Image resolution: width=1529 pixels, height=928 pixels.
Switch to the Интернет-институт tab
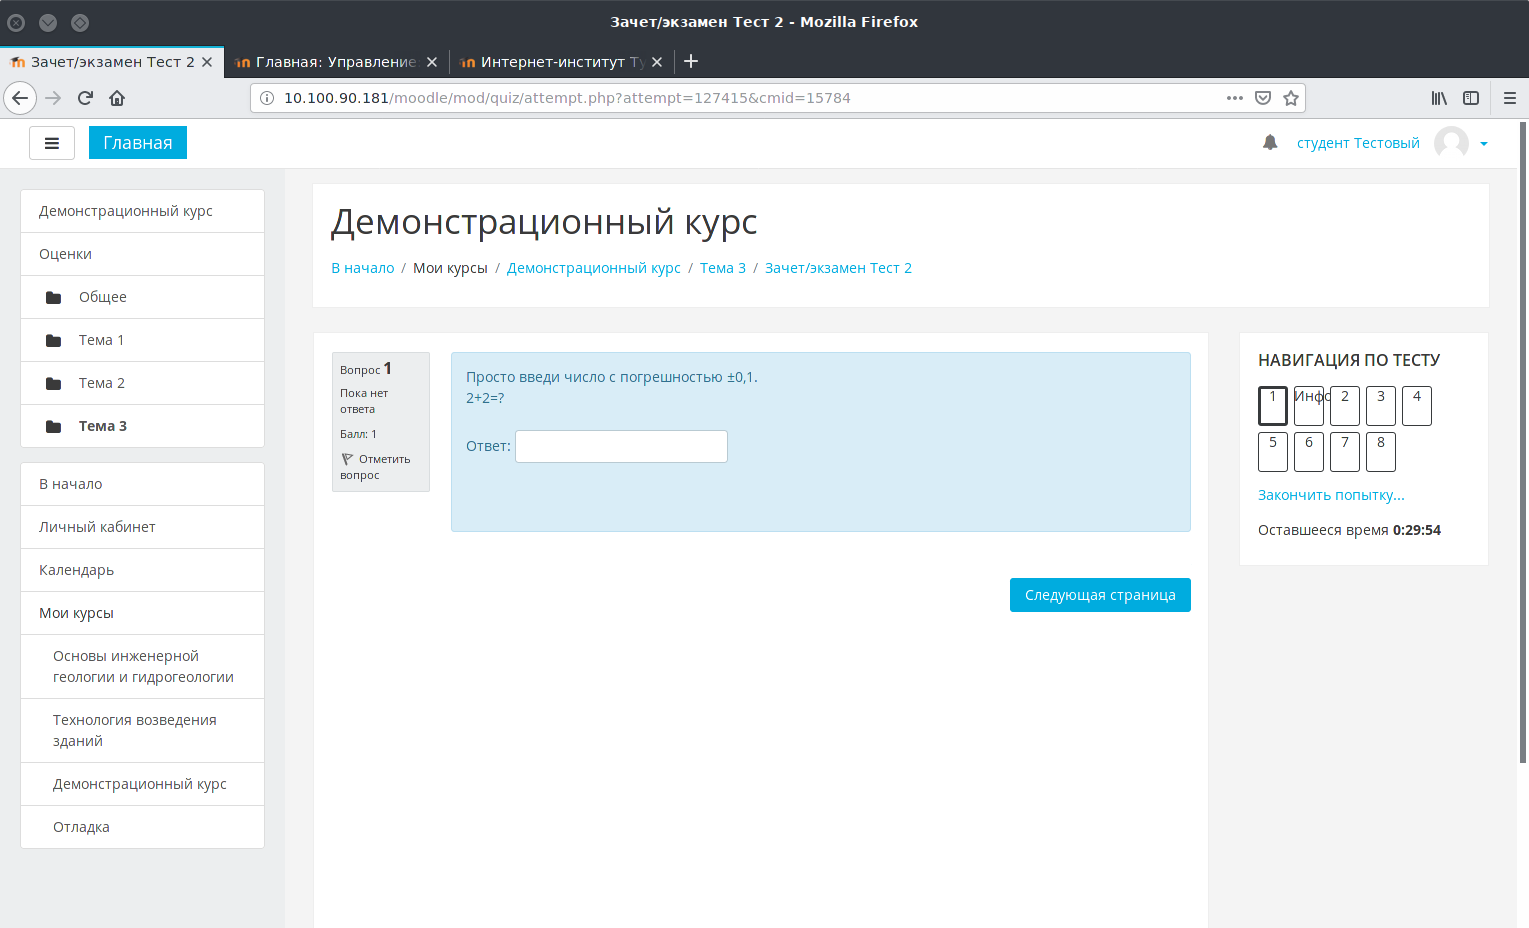pos(561,62)
